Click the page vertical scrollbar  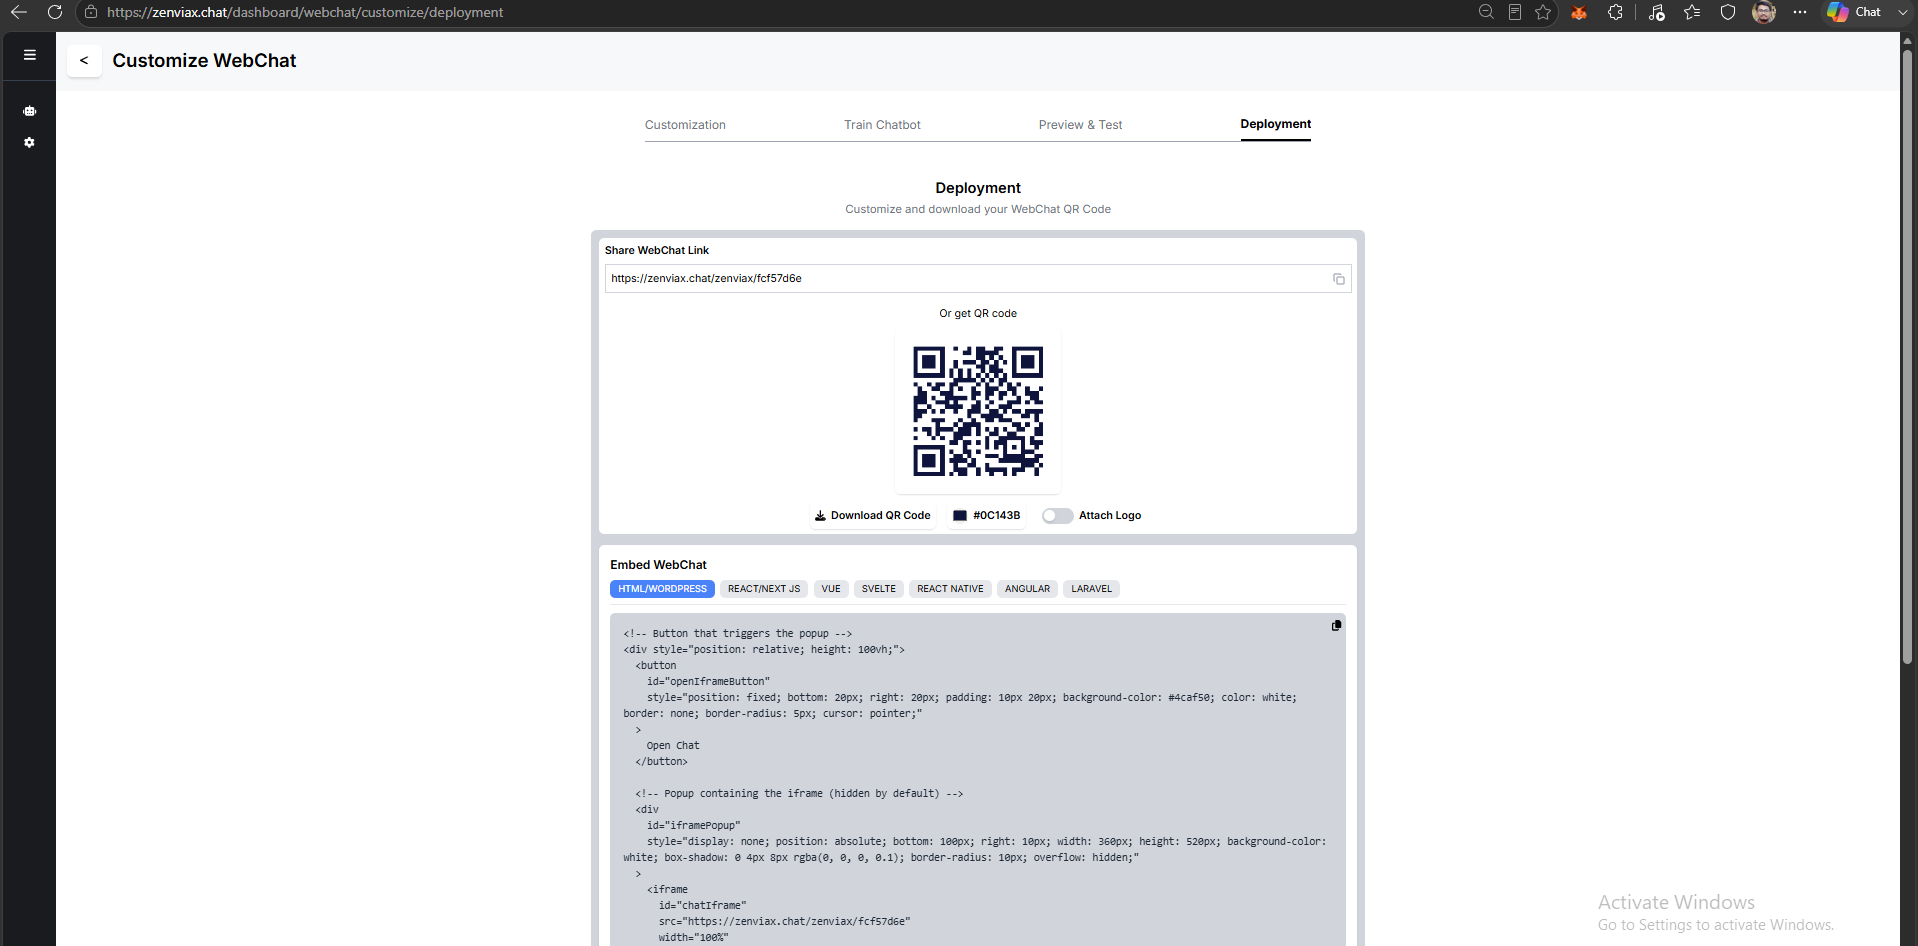[x=1907, y=357]
